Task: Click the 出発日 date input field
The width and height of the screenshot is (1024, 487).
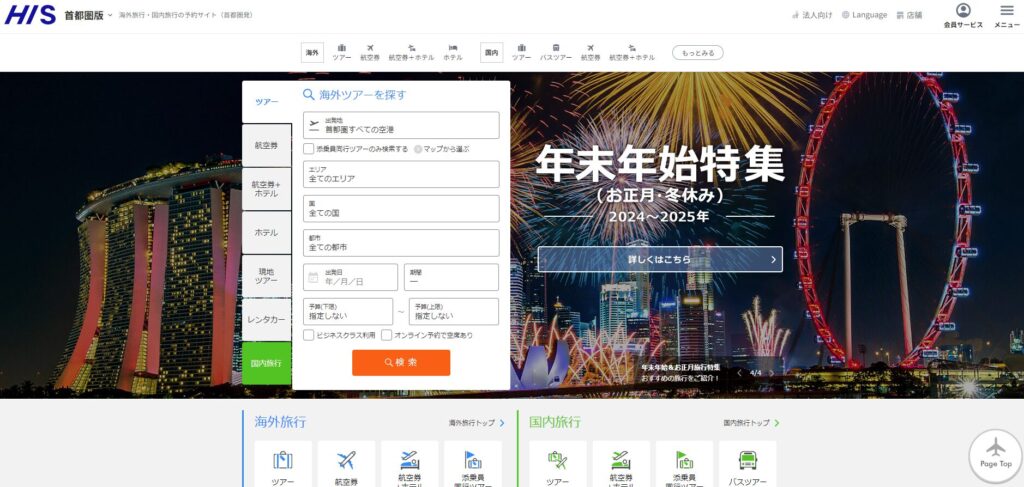Action: click(x=352, y=277)
